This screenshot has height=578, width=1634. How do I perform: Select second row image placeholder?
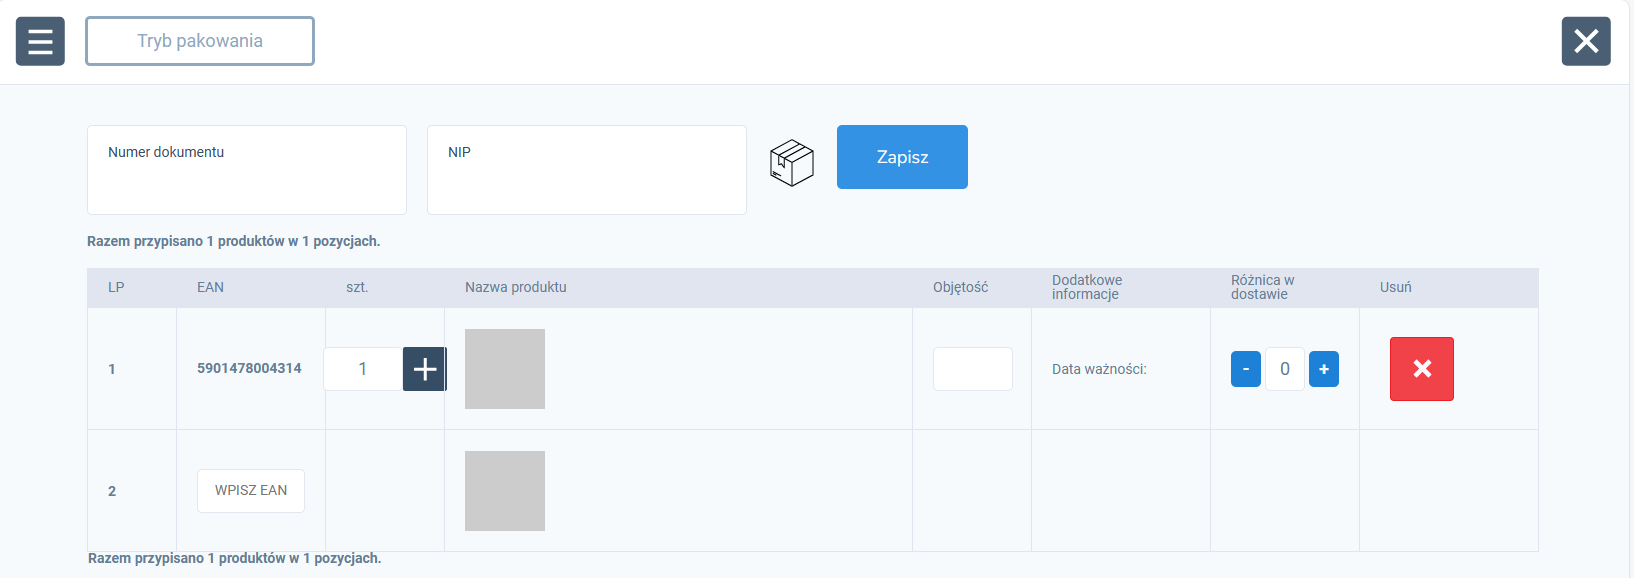click(505, 491)
